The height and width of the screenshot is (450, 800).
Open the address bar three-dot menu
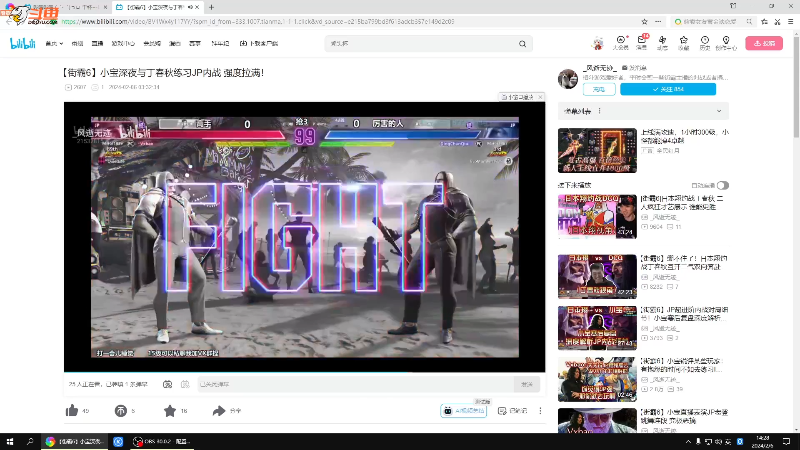[x=658, y=21]
